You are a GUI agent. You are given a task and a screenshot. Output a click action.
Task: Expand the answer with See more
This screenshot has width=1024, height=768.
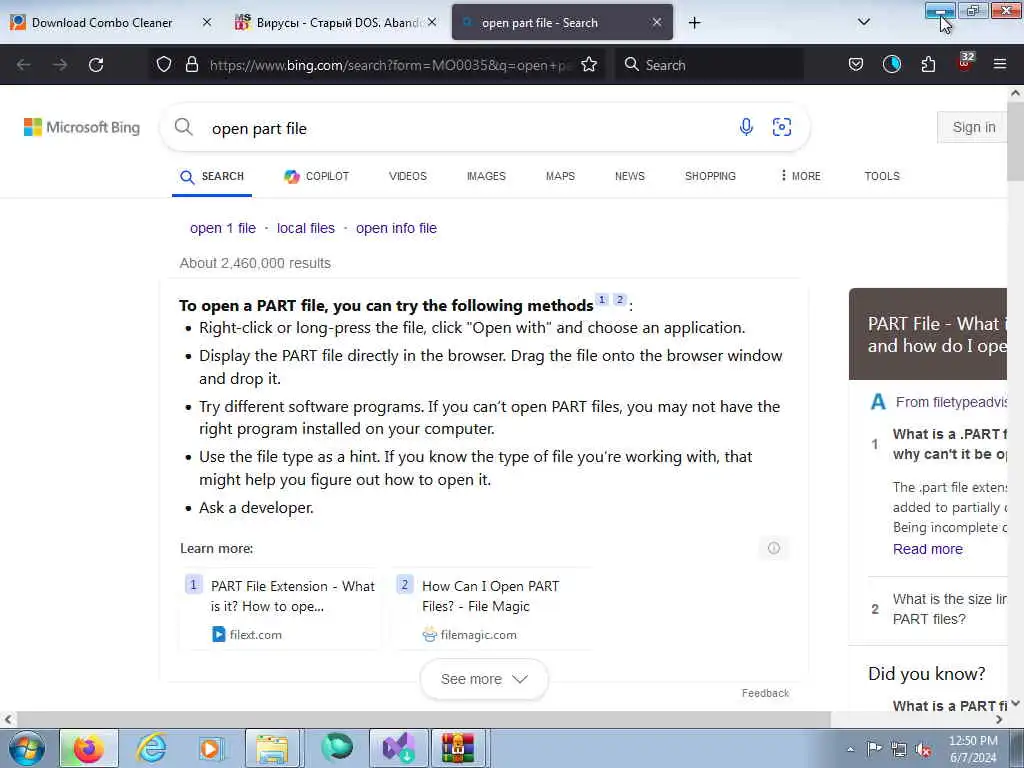click(484, 679)
